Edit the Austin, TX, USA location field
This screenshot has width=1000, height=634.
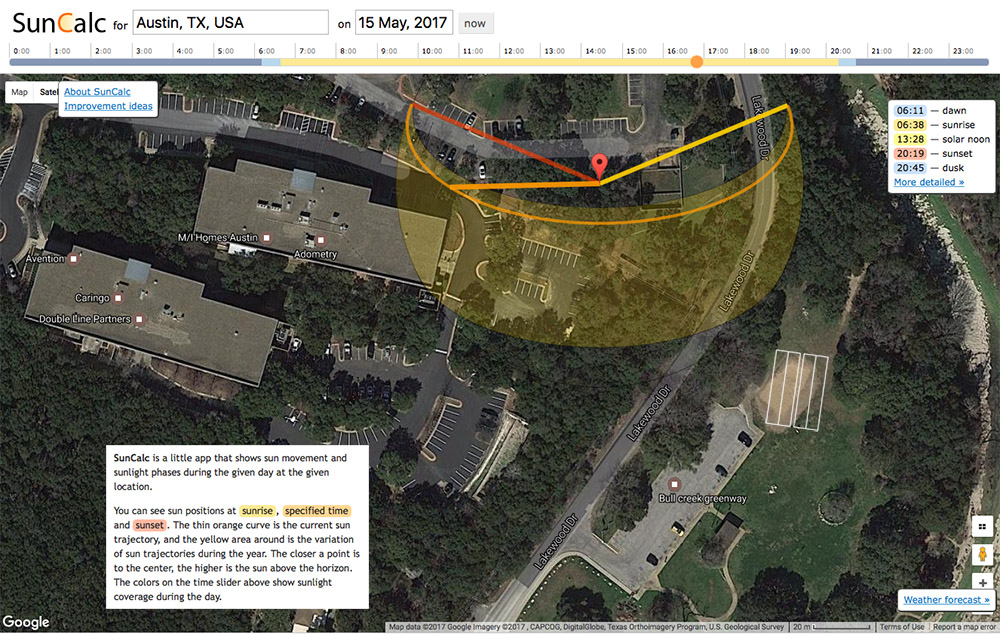(x=230, y=23)
